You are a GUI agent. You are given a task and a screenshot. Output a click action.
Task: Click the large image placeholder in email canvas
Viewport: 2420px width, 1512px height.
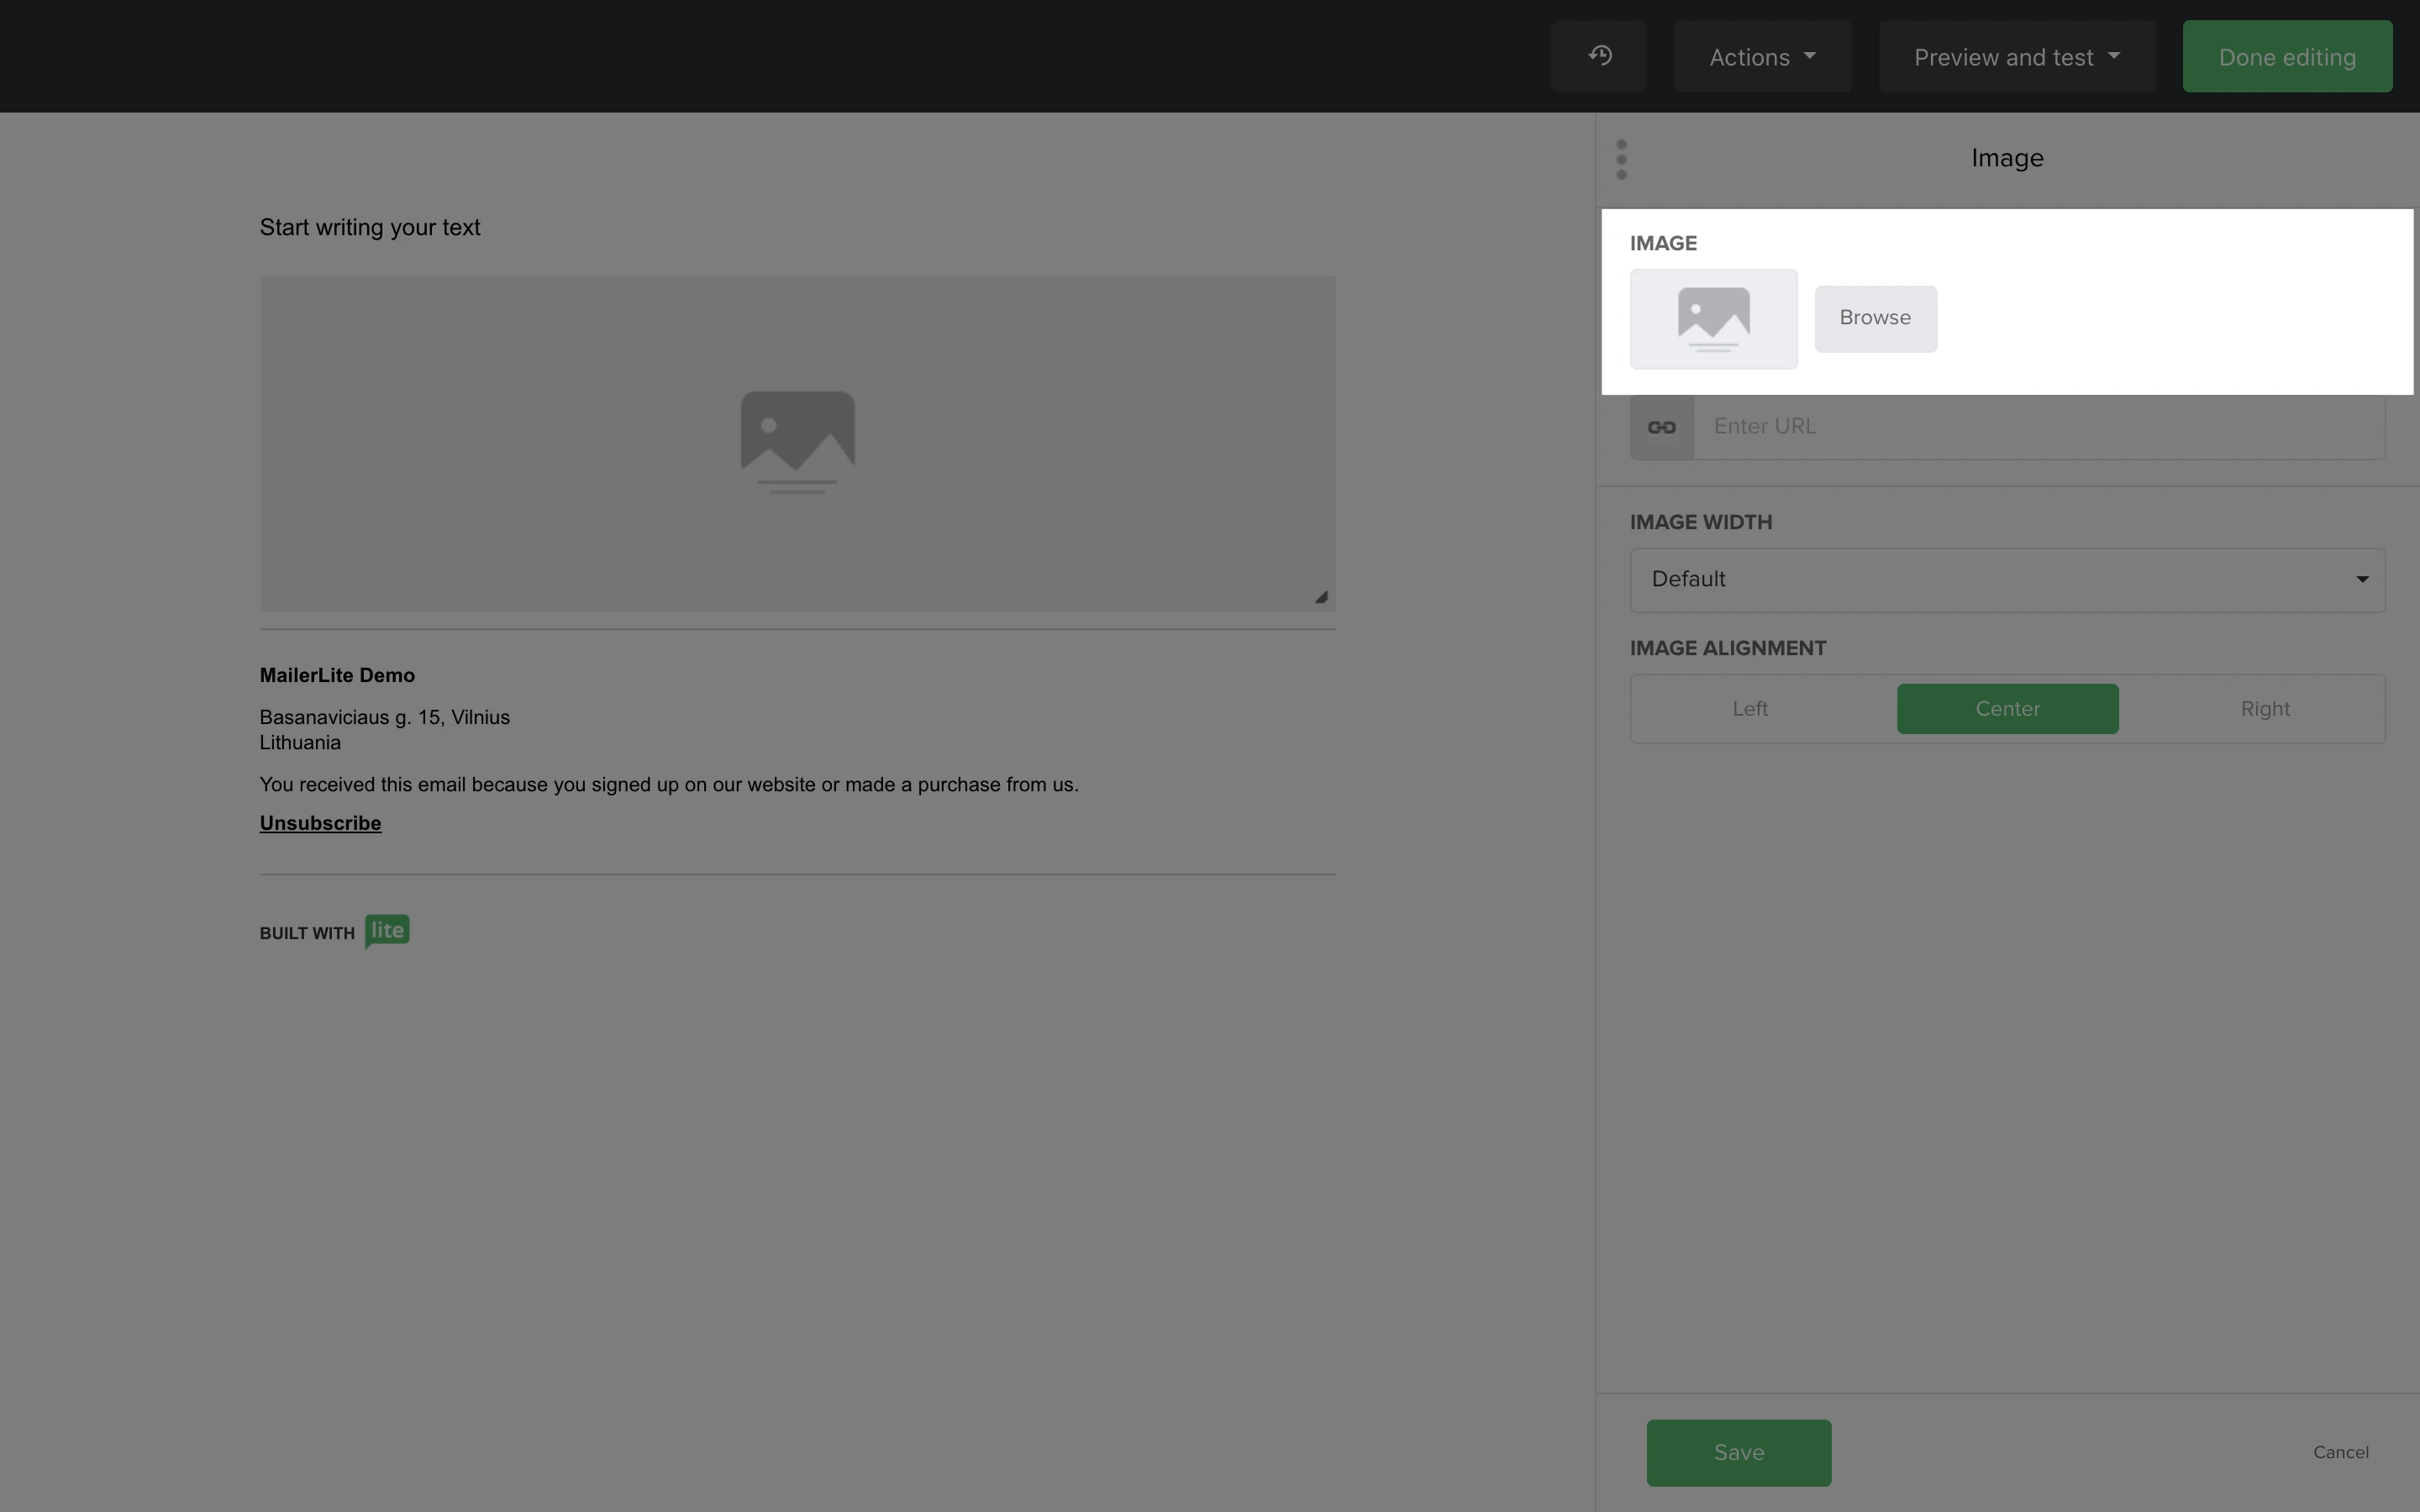tap(797, 442)
